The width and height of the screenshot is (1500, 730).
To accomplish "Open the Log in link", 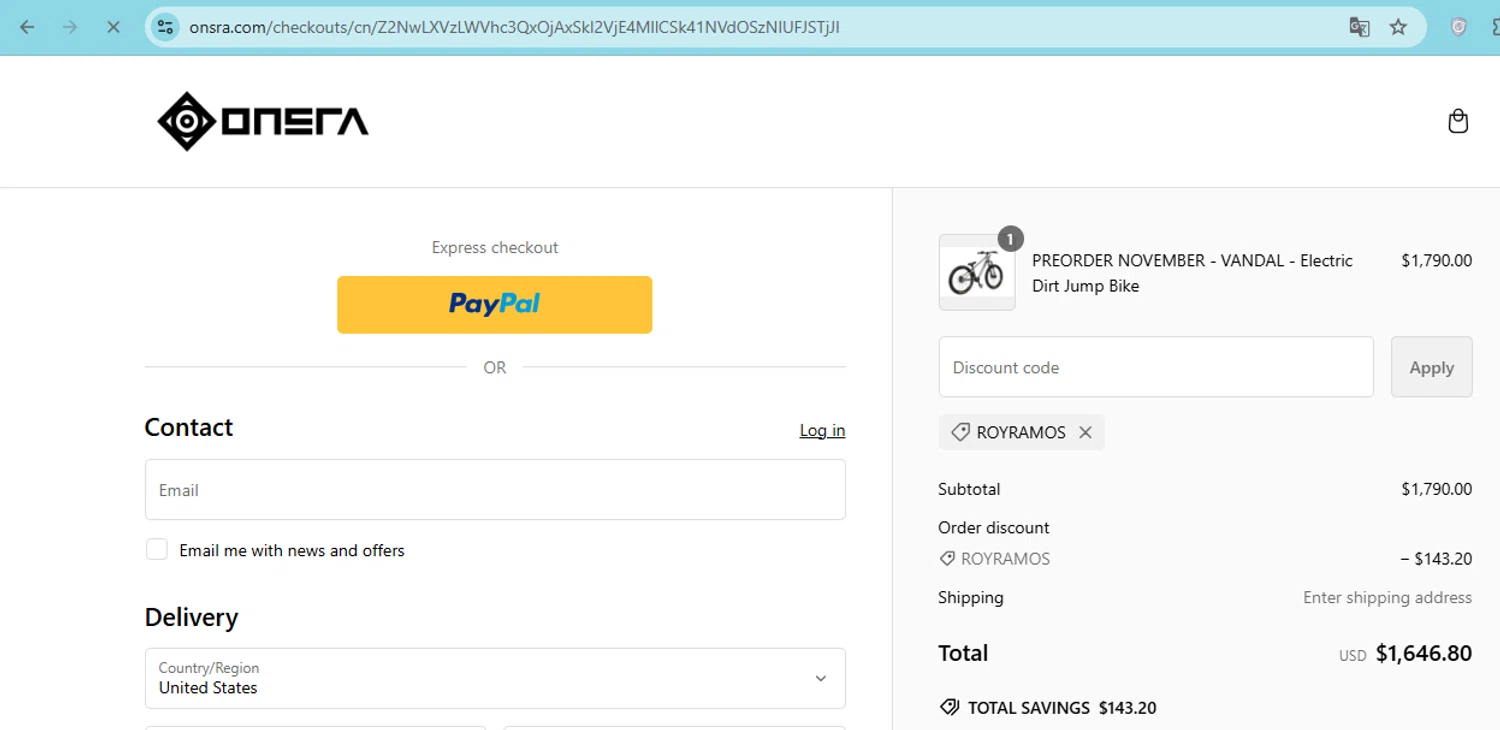I will tap(822, 430).
